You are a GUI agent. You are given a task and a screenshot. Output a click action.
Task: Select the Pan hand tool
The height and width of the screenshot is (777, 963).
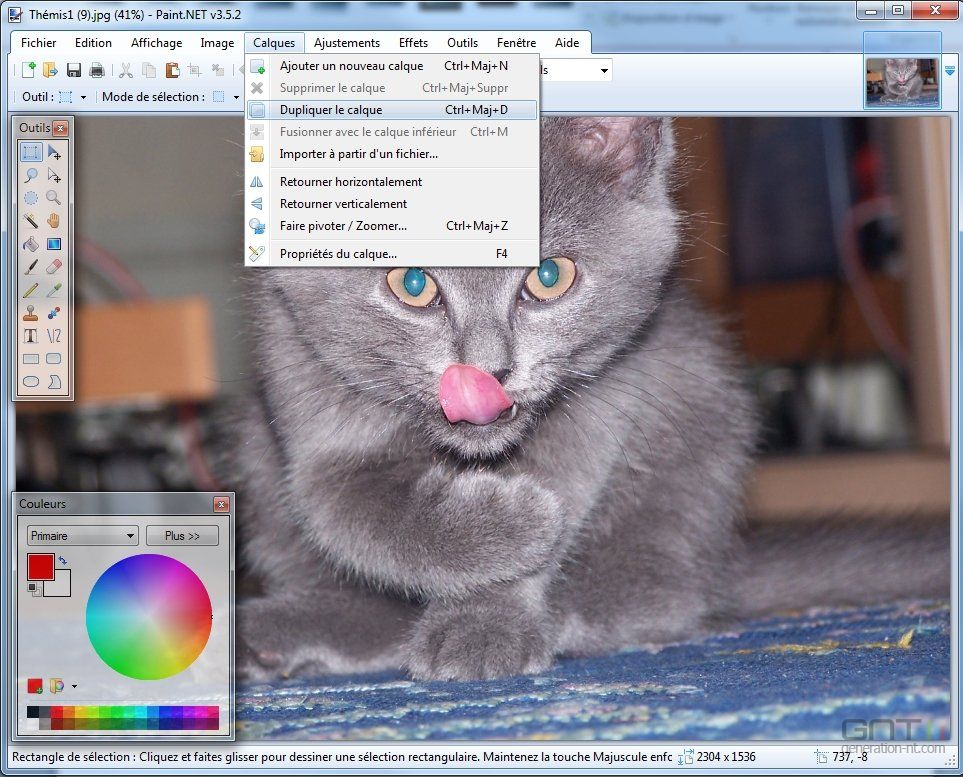tap(54, 221)
